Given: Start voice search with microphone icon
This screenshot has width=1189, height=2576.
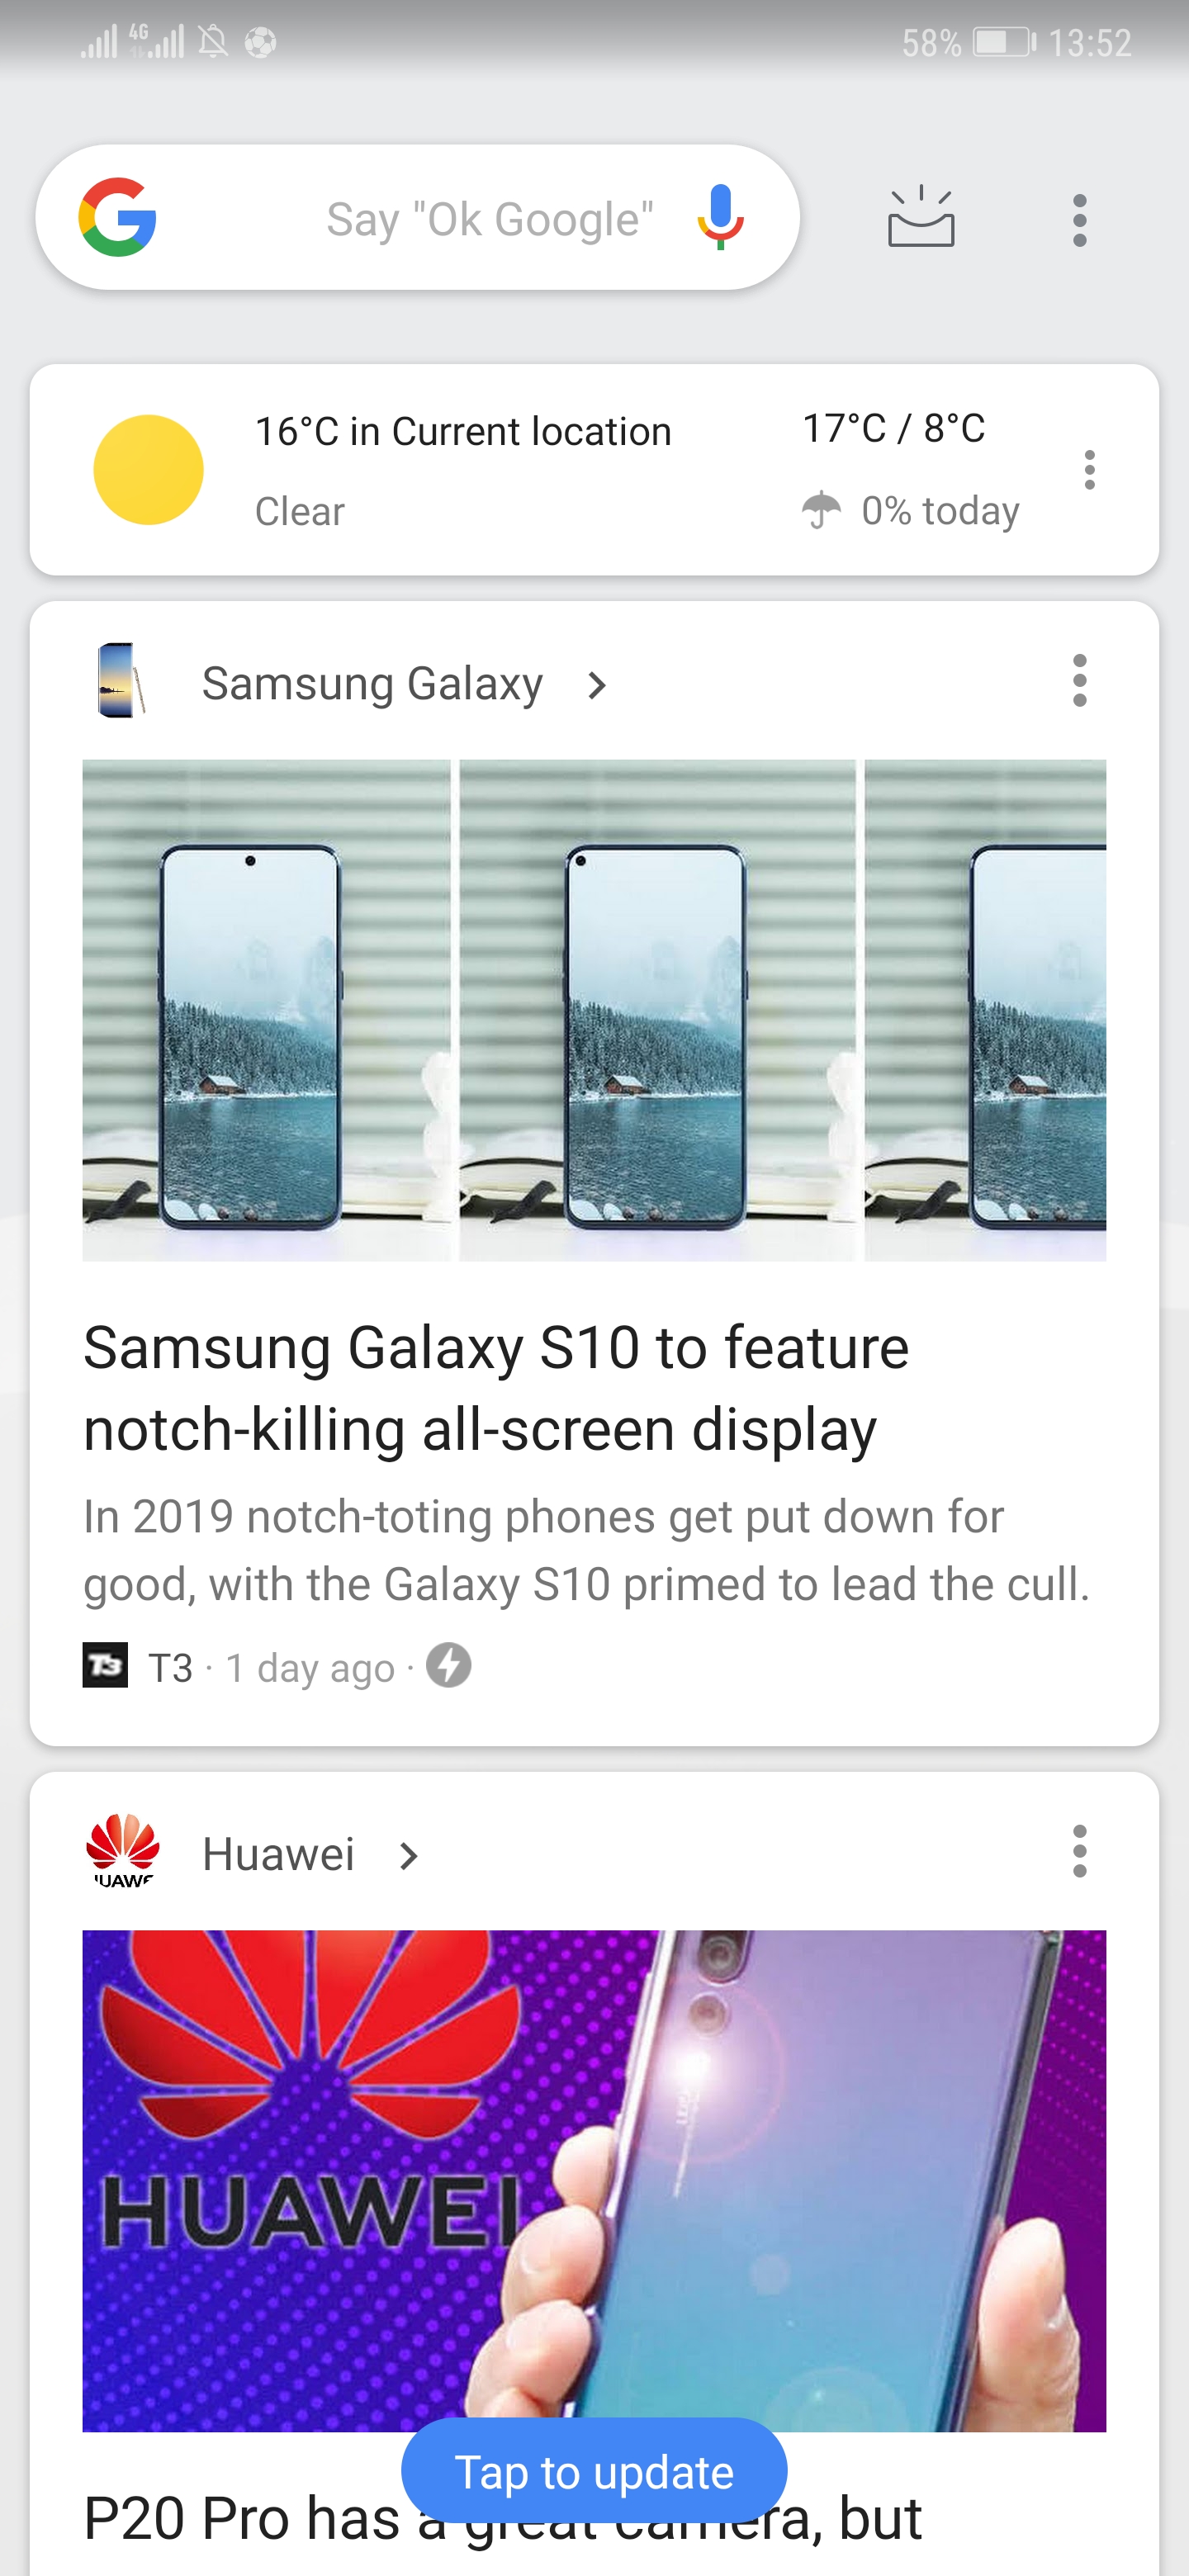Looking at the screenshot, I should (x=720, y=217).
